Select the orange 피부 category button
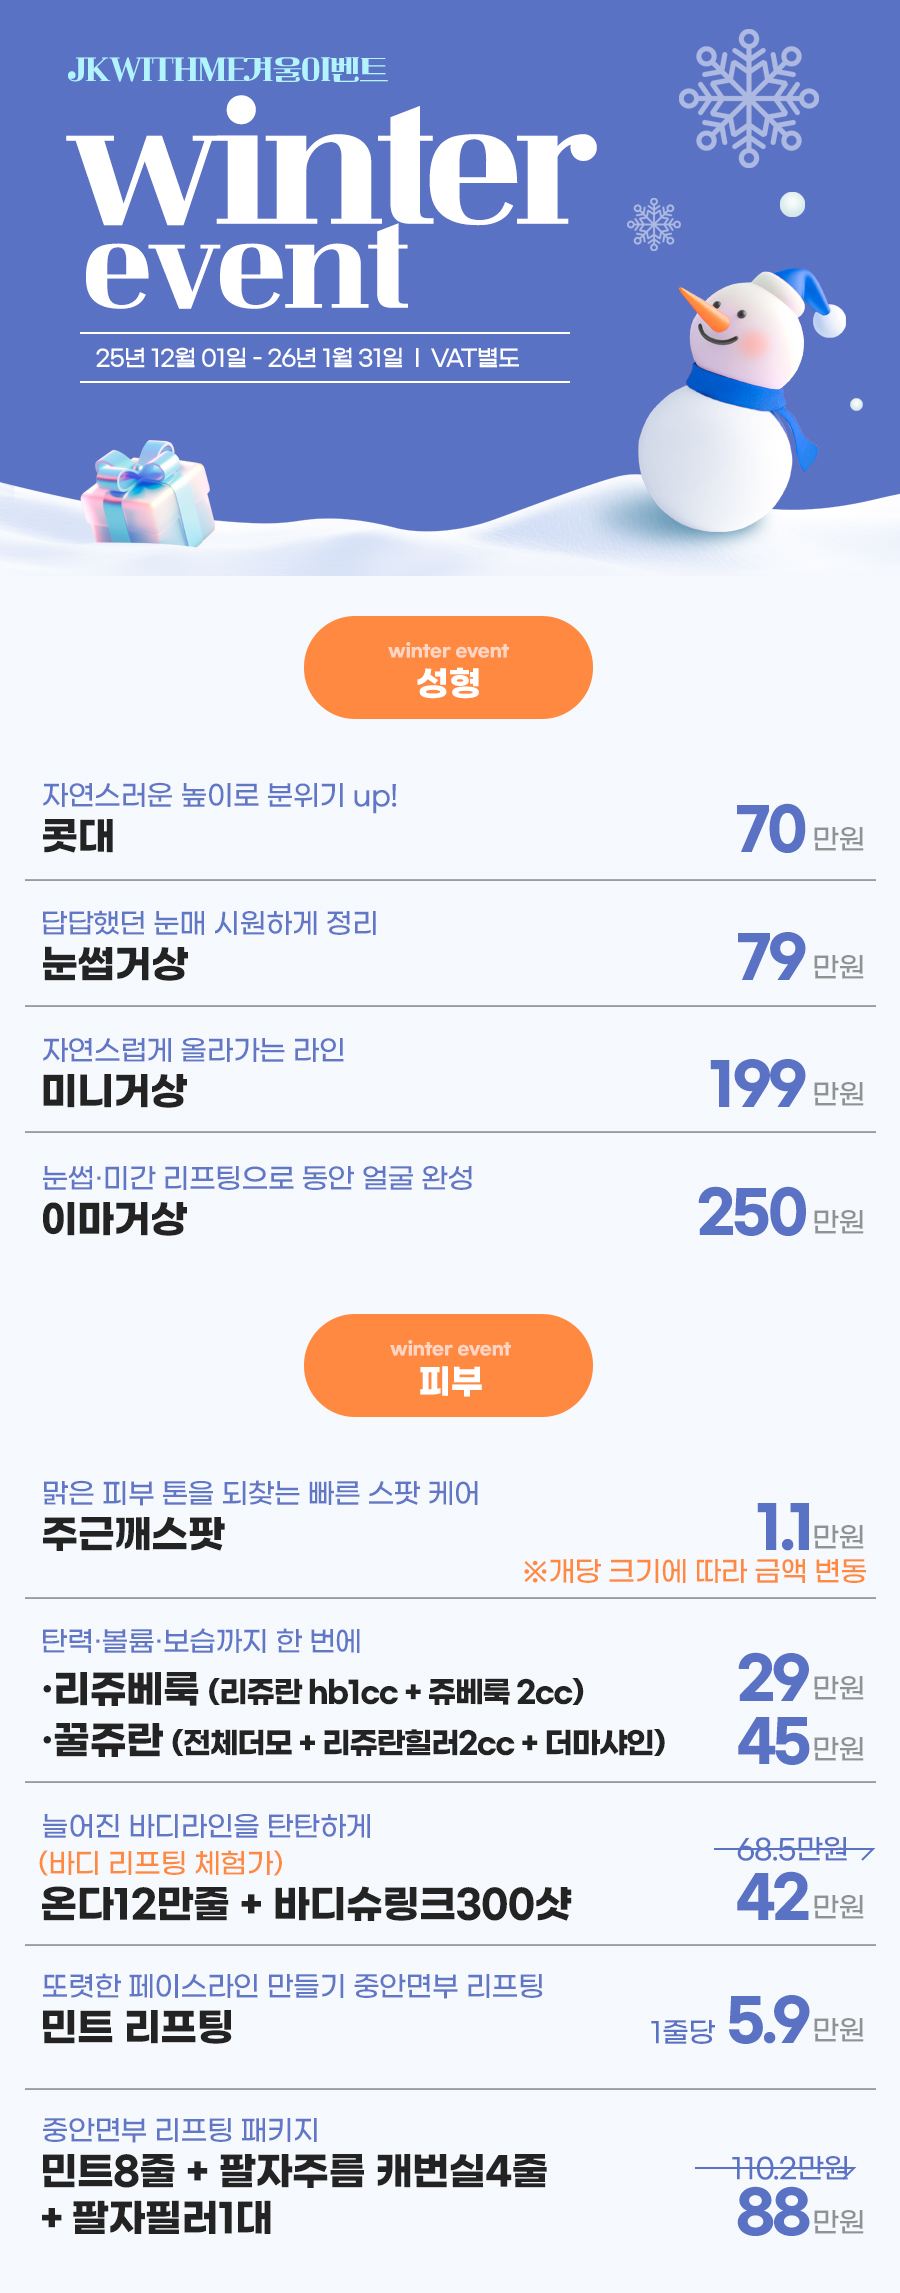The image size is (900, 2293). click(448, 1365)
